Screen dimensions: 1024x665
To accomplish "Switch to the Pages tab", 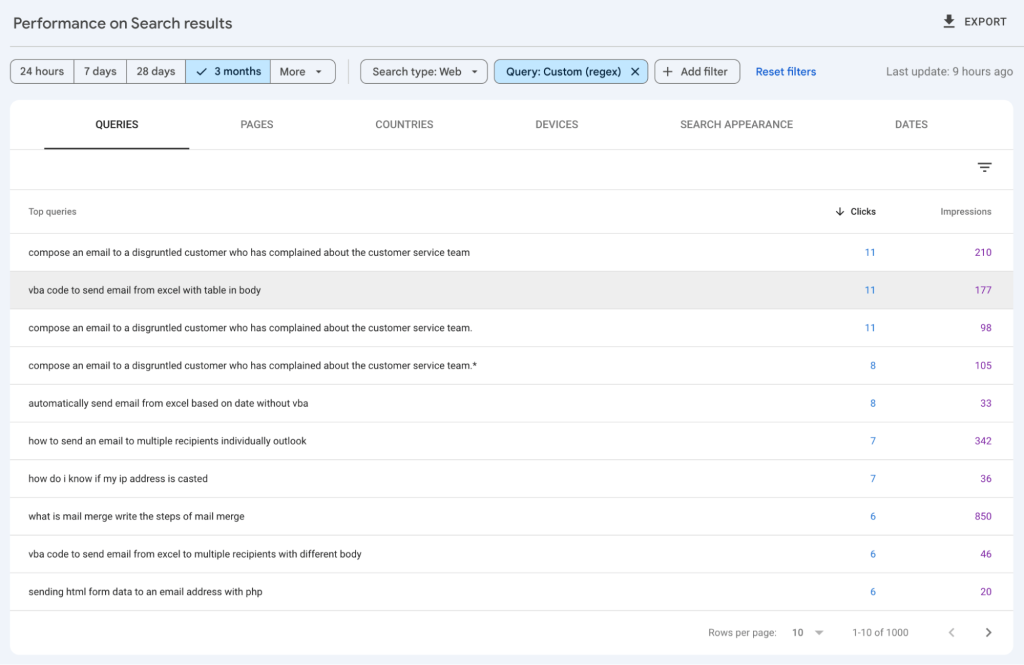I will (x=257, y=125).
